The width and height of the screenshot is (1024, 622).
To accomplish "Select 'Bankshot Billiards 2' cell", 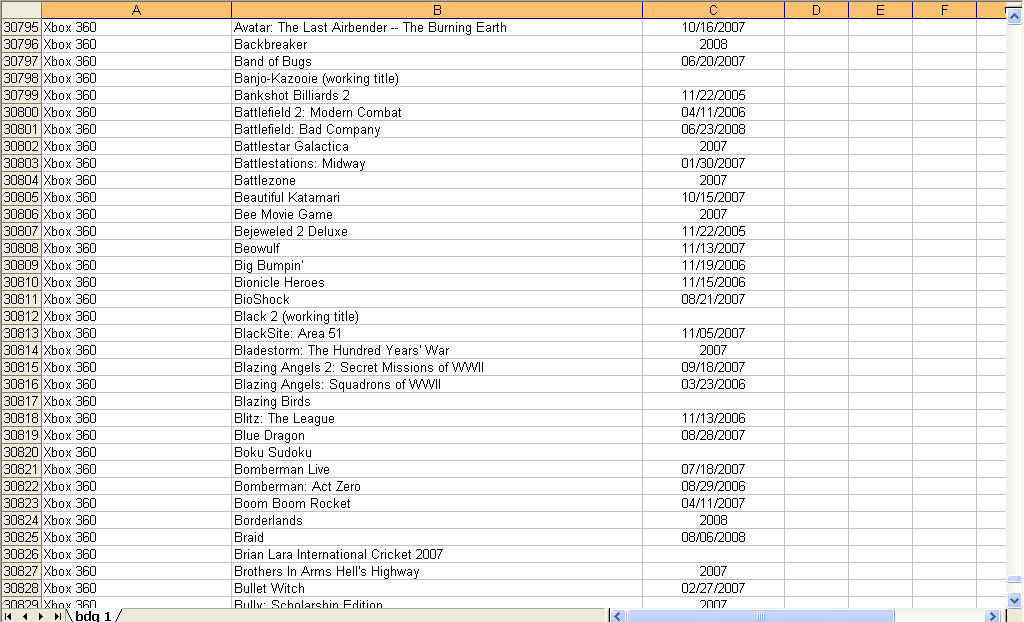I will (437, 95).
